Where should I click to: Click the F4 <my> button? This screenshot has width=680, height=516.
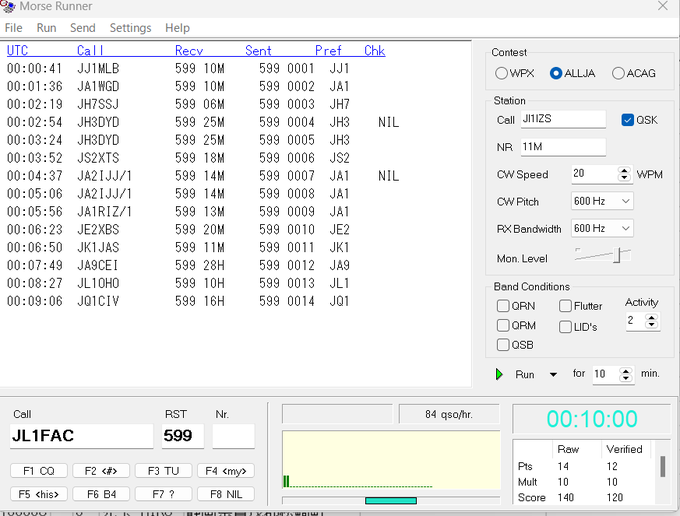pyautogui.click(x=226, y=471)
